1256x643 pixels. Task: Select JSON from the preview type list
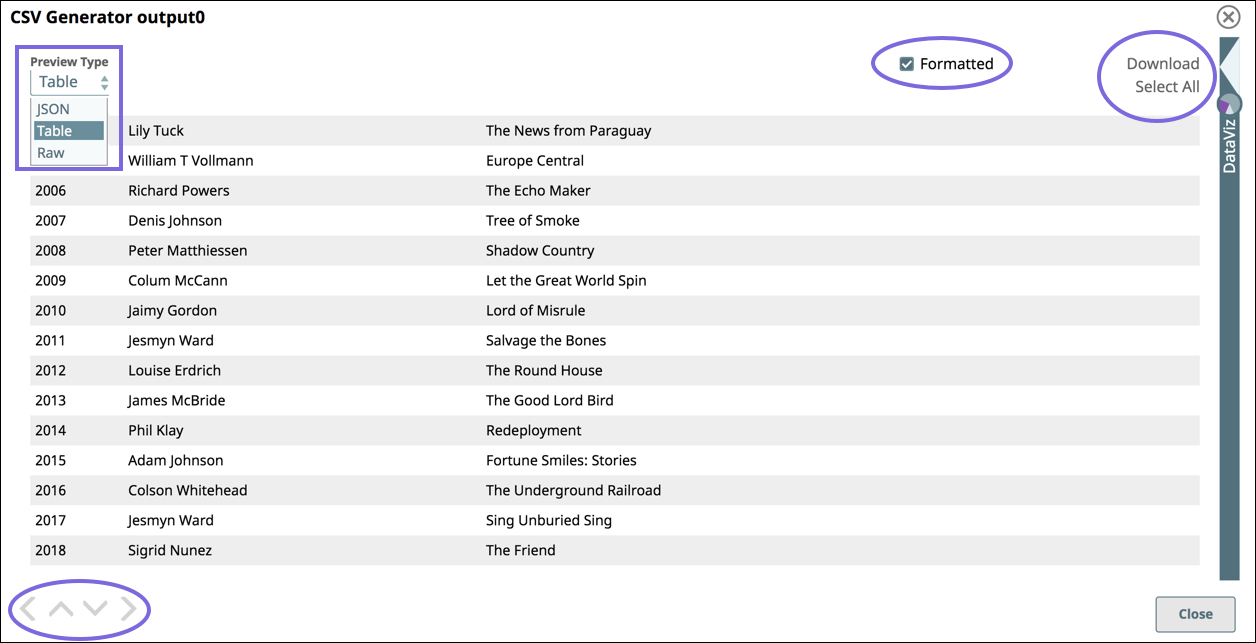click(54, 109)
